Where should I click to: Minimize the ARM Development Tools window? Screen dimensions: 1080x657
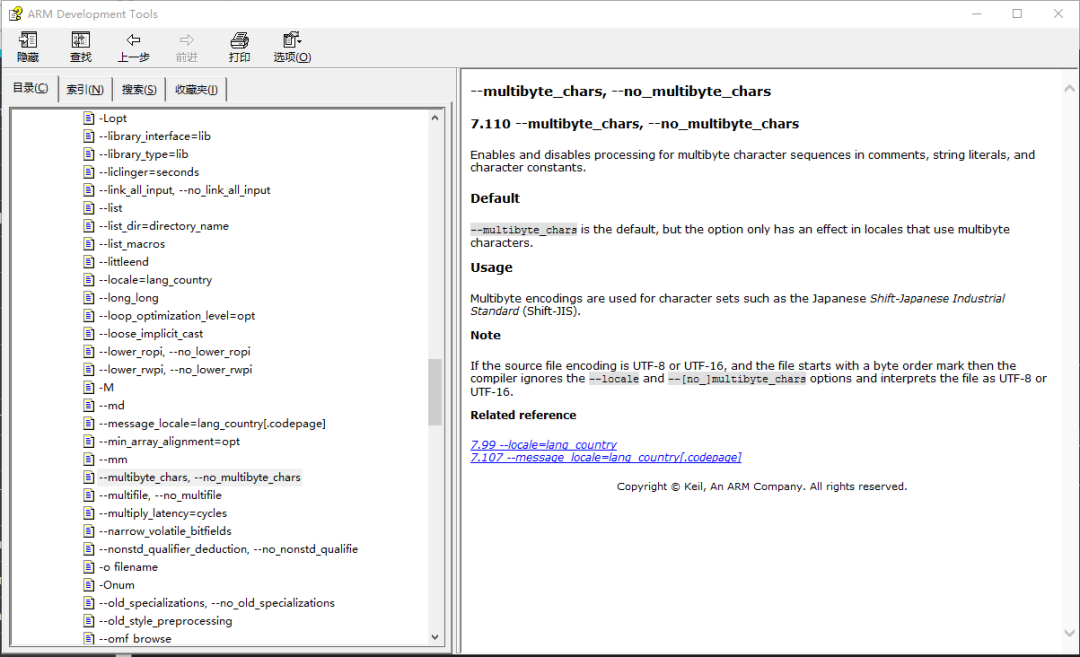coord(976,14)
